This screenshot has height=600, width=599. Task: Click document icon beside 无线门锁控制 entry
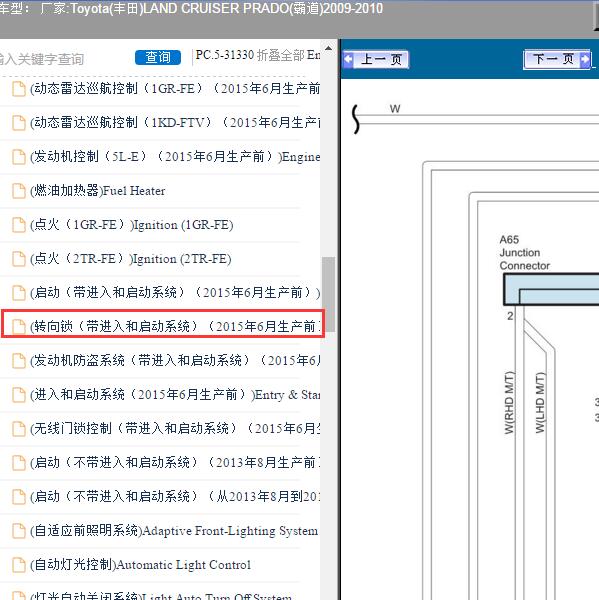tap(18, 429)
